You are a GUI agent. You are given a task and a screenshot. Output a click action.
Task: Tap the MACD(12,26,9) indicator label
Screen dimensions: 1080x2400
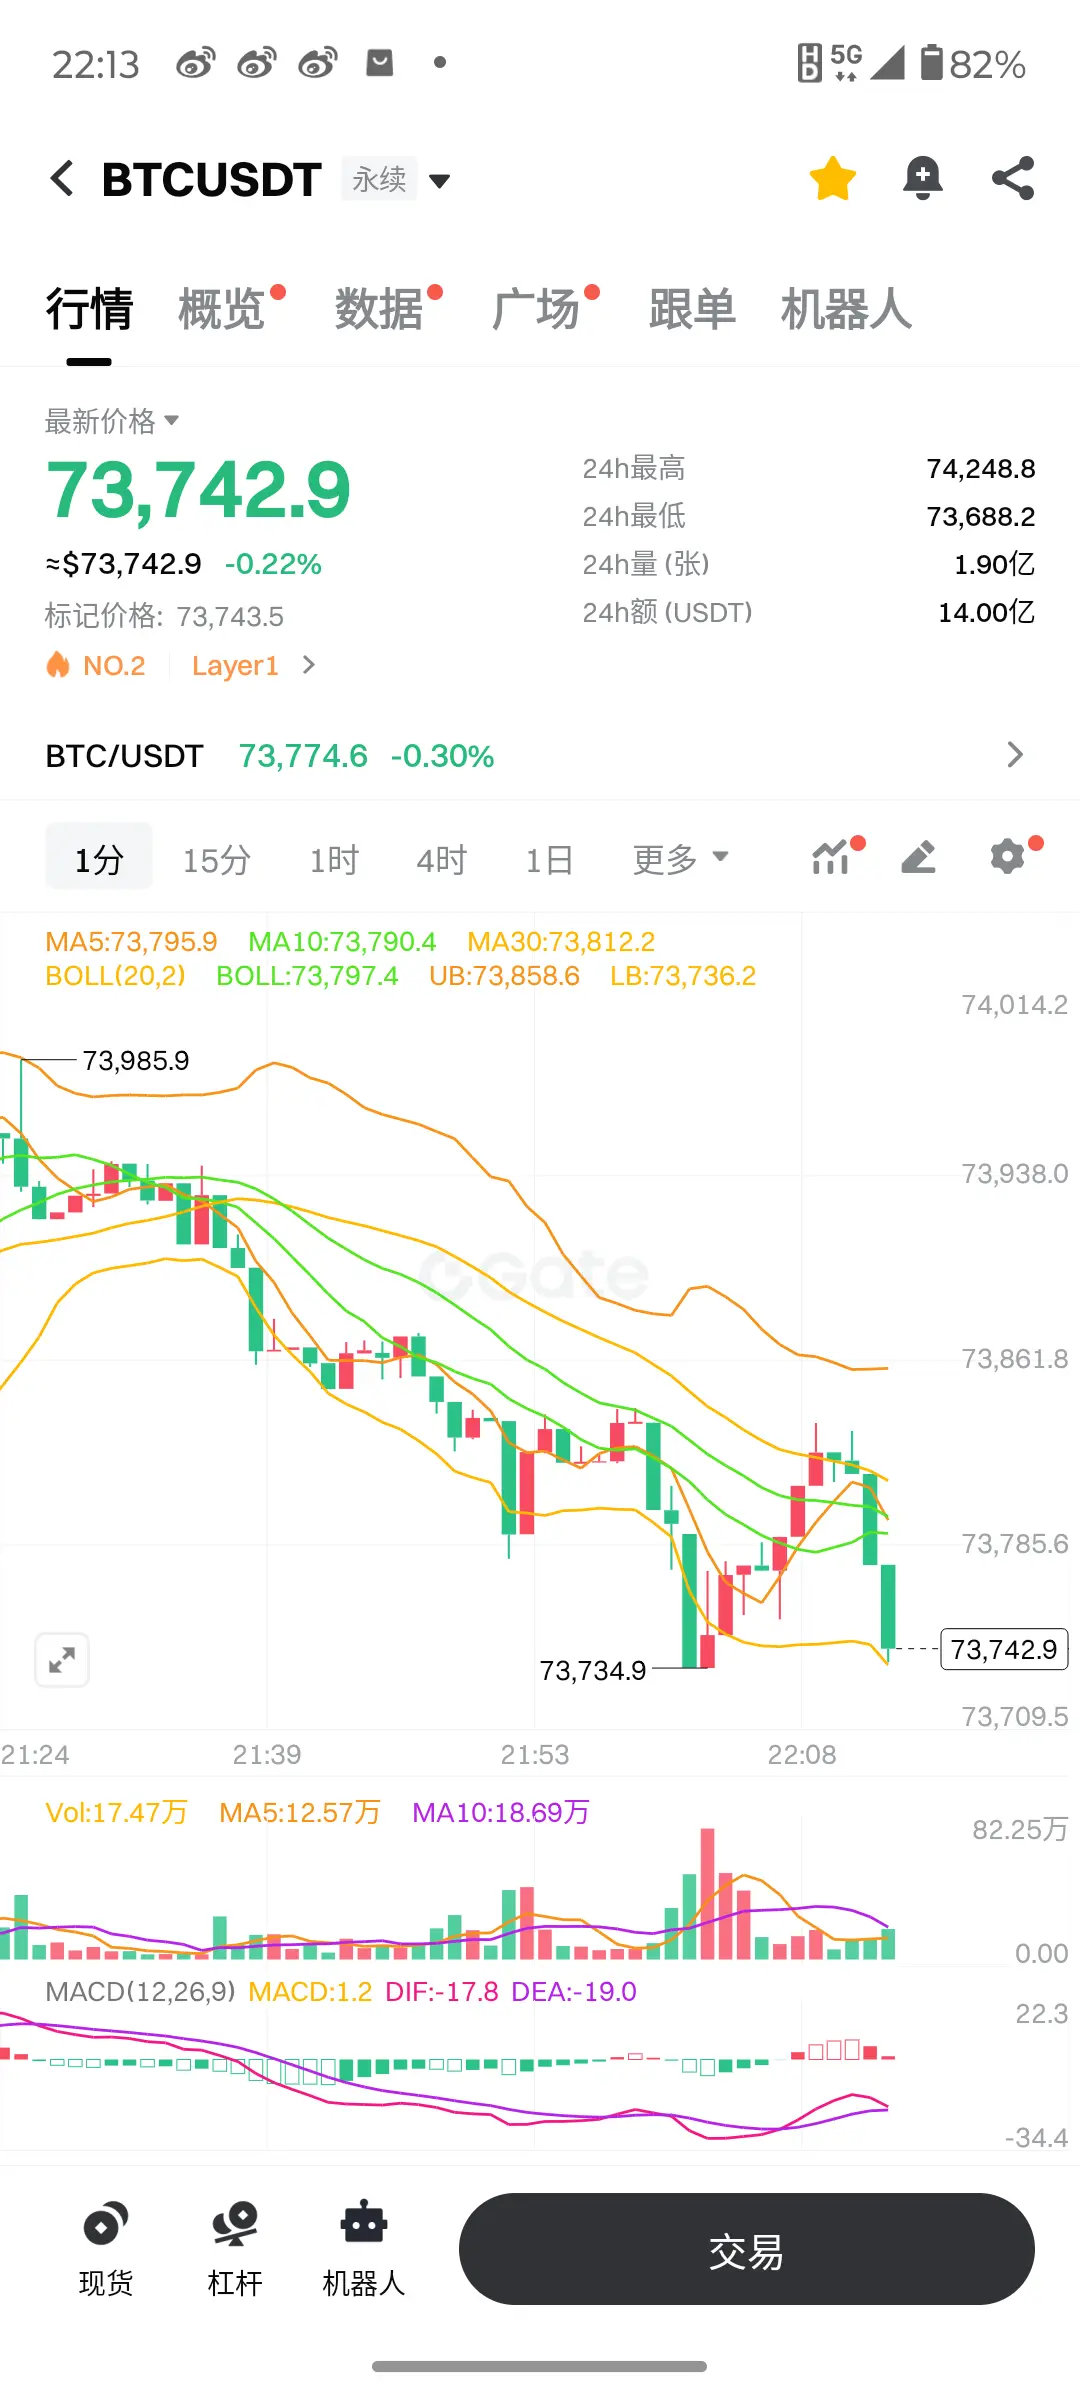tap(140, 1991)
